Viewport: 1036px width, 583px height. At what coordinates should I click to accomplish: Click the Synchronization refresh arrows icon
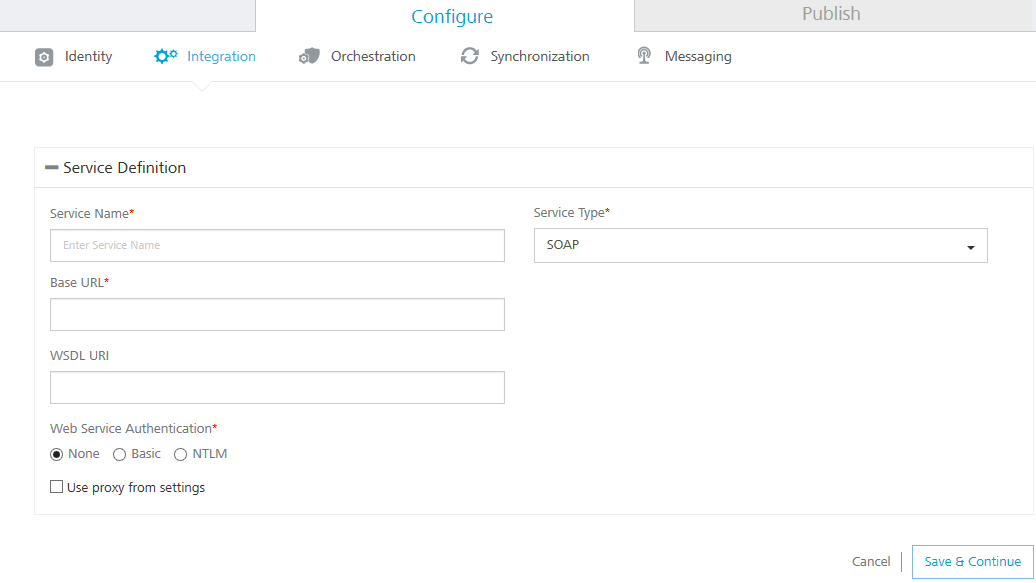pyautogui.click(x=470, y=56)
